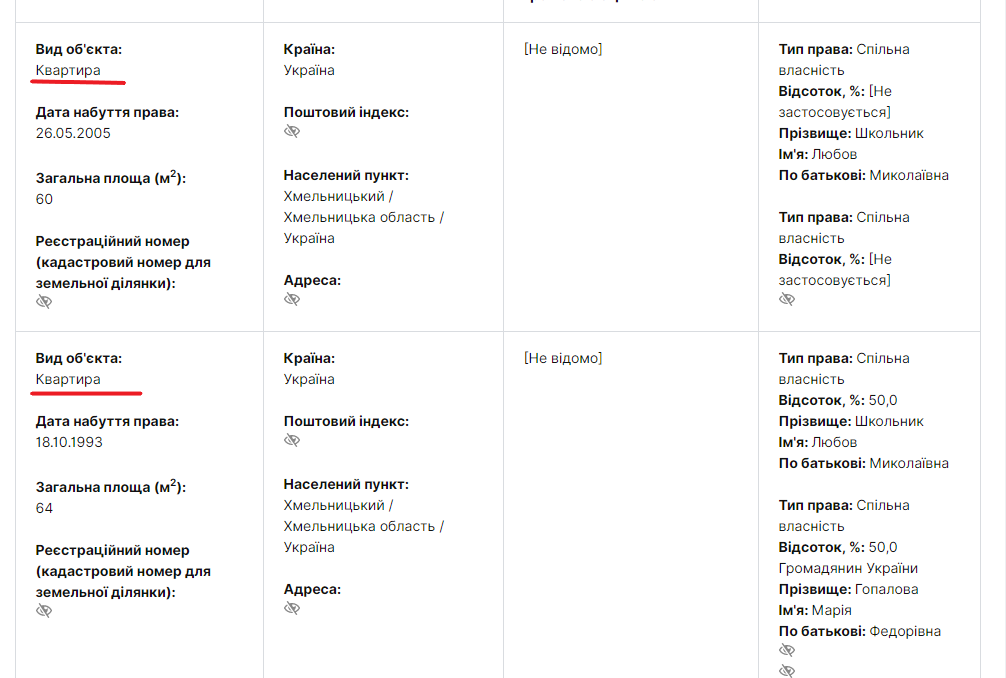Click the acquisition date 18.10.1993
Image resolution: width=1006 pixels, height=678 pixels.
[x=69, y=442]
